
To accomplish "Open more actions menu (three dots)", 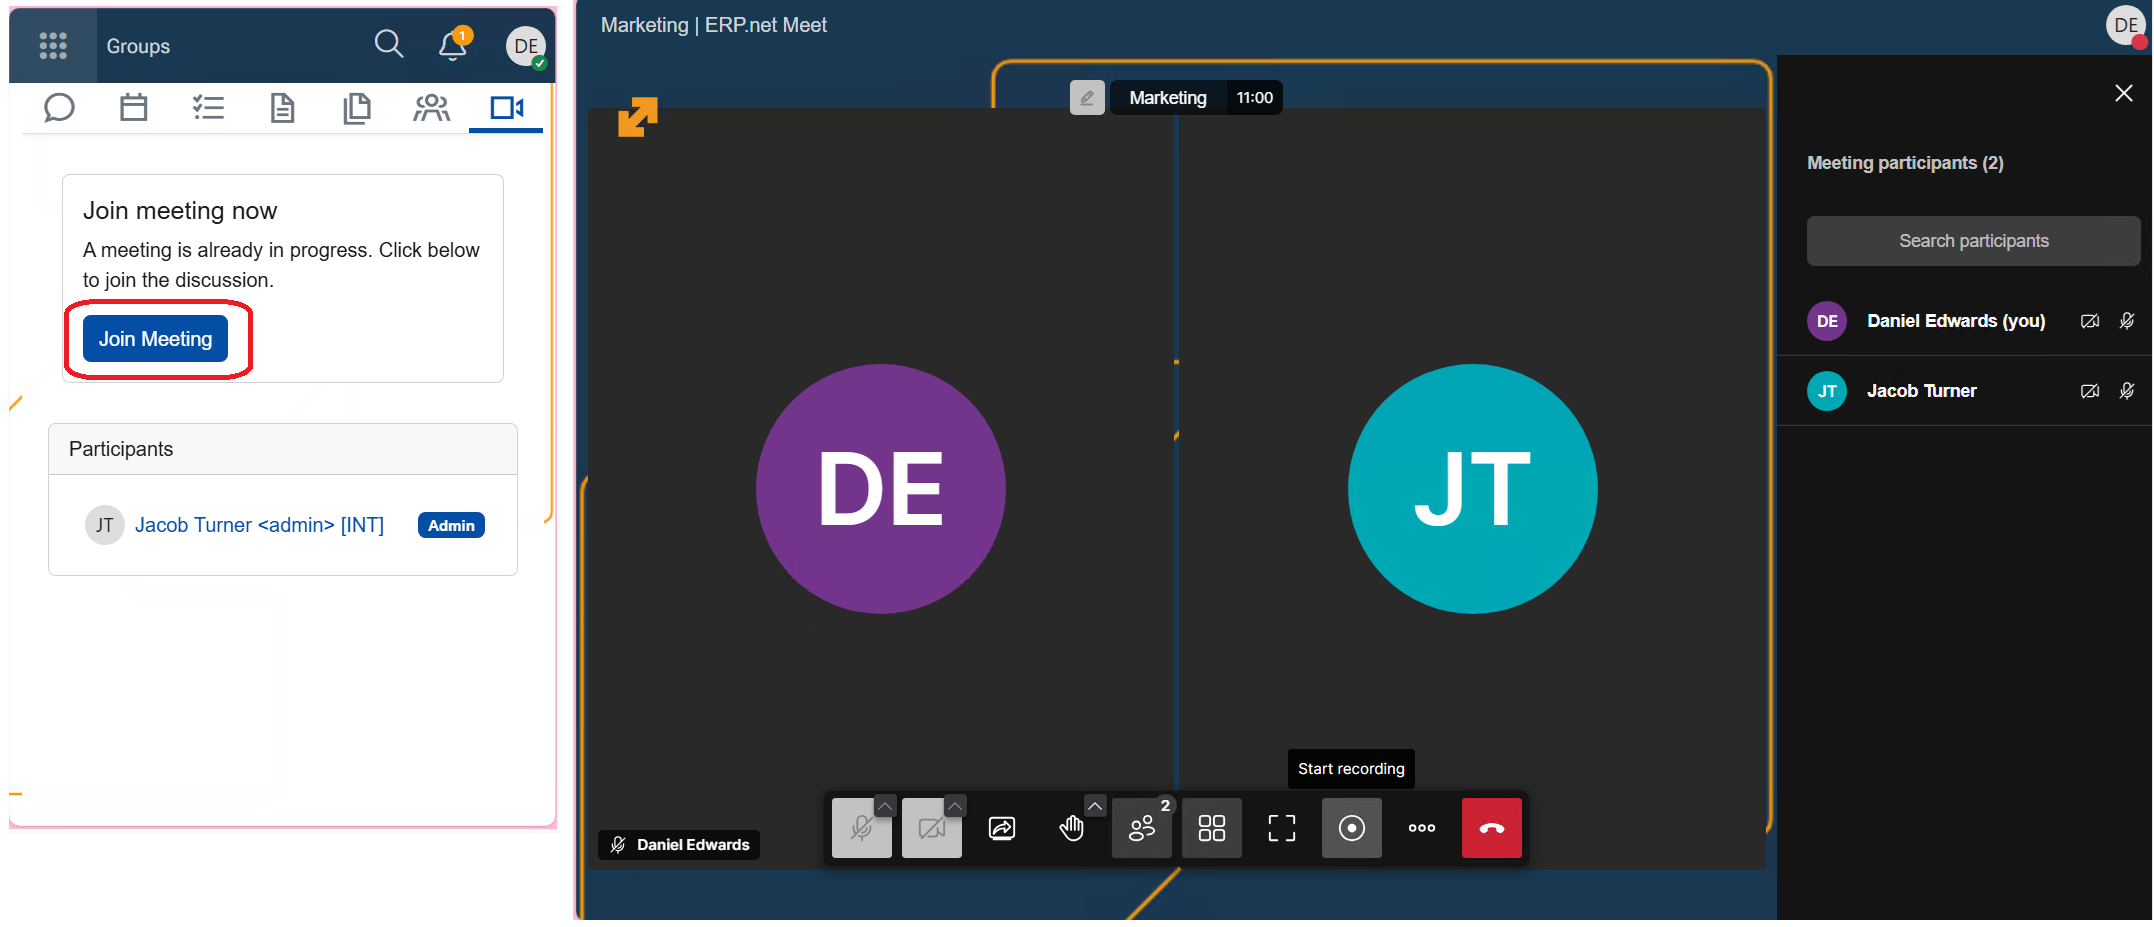I will click(1421, 828).
